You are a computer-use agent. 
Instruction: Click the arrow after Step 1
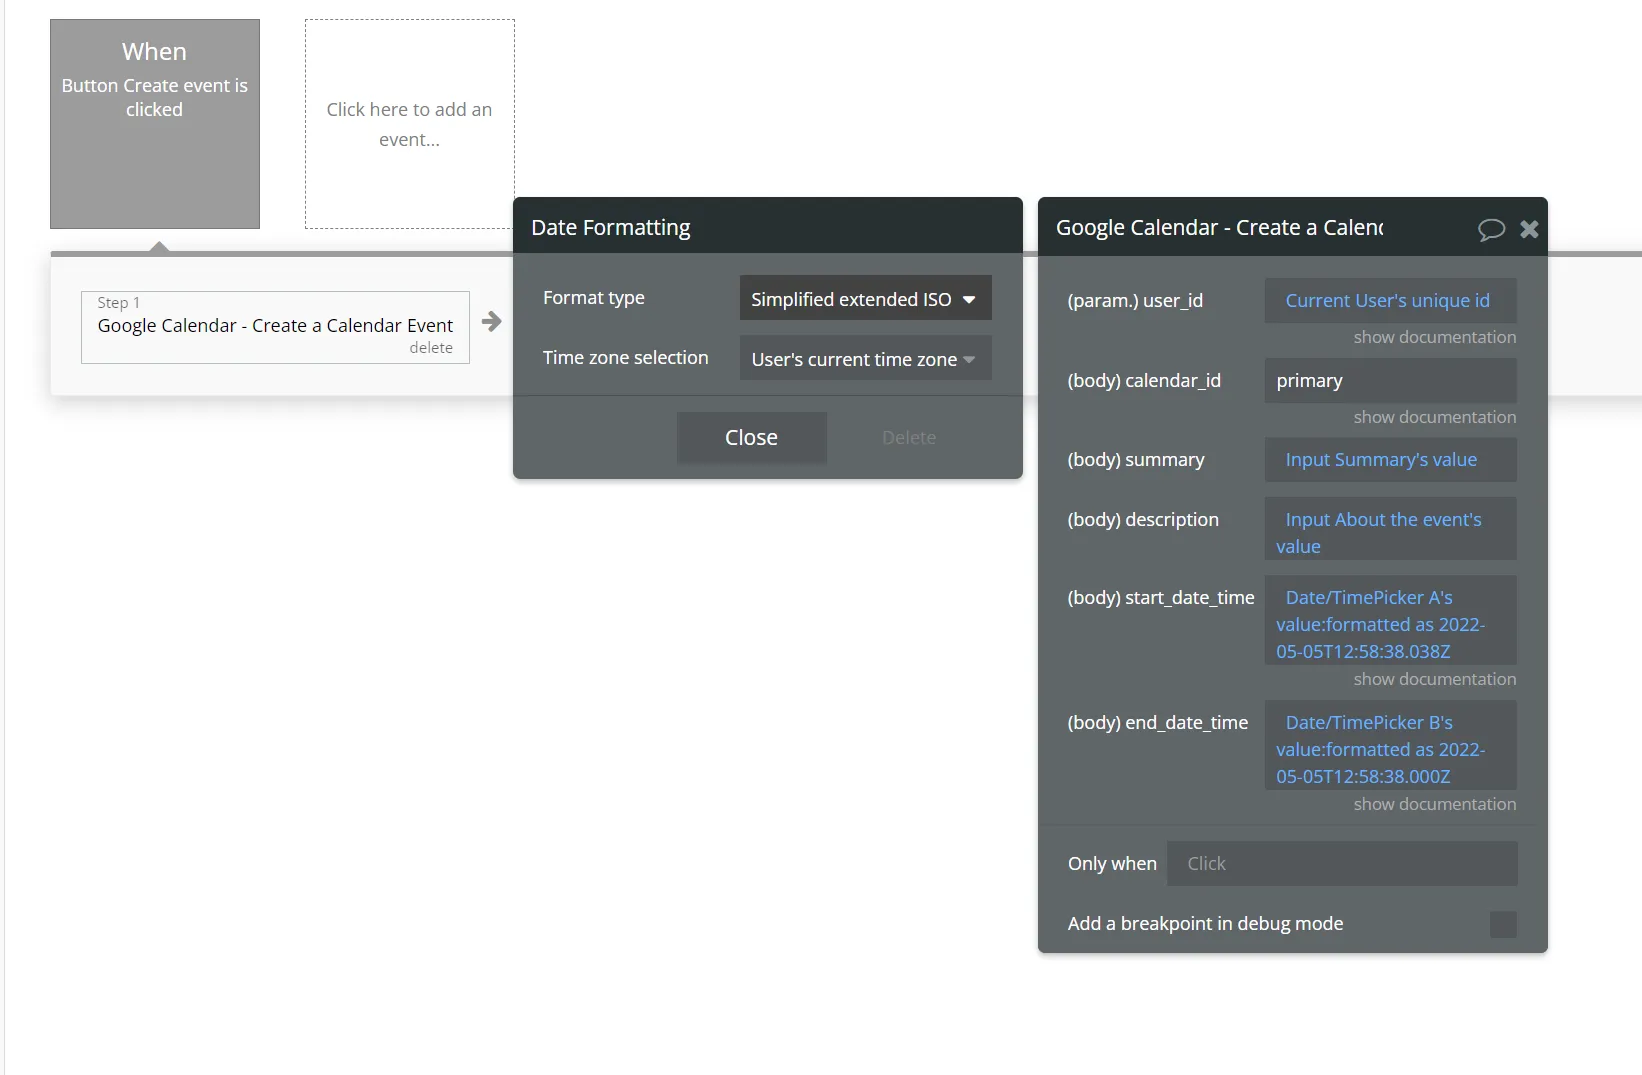(x=491, y=322)
